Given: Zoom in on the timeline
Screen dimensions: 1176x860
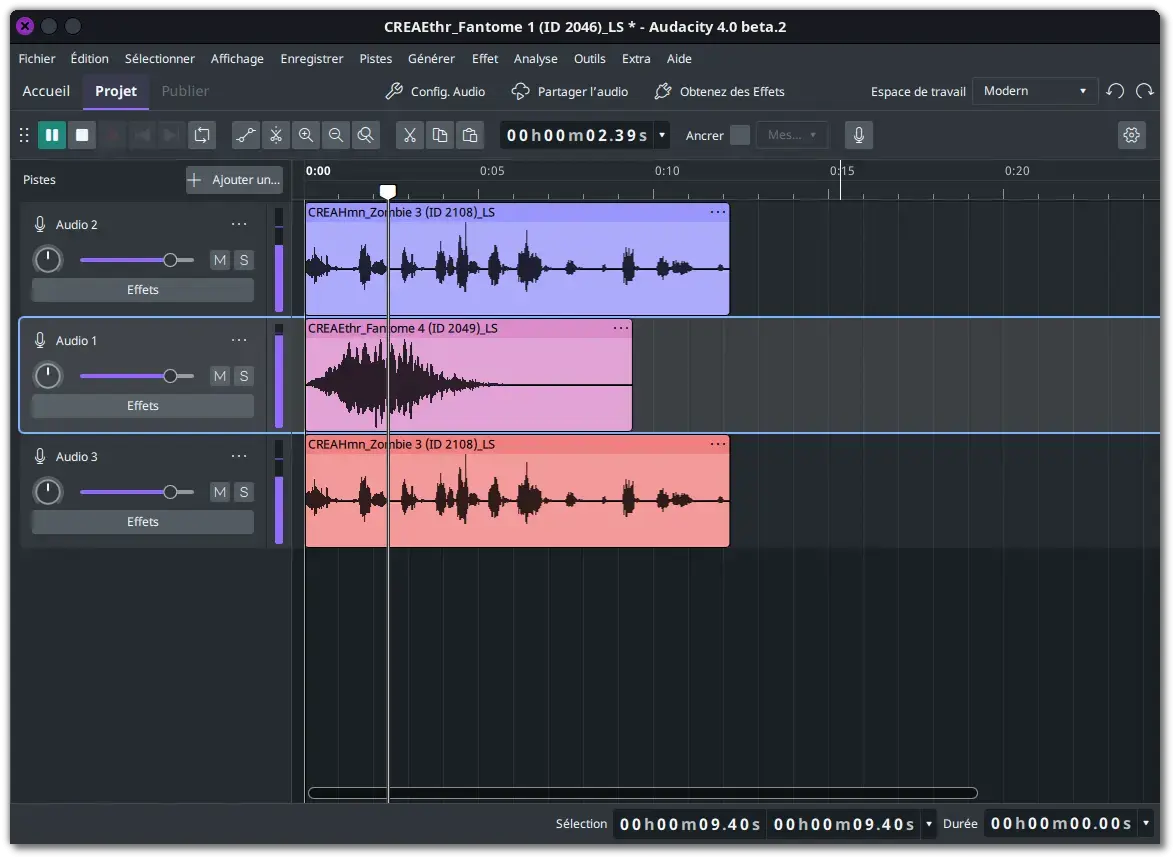Looking at the screenshot, I should (306, 136).
